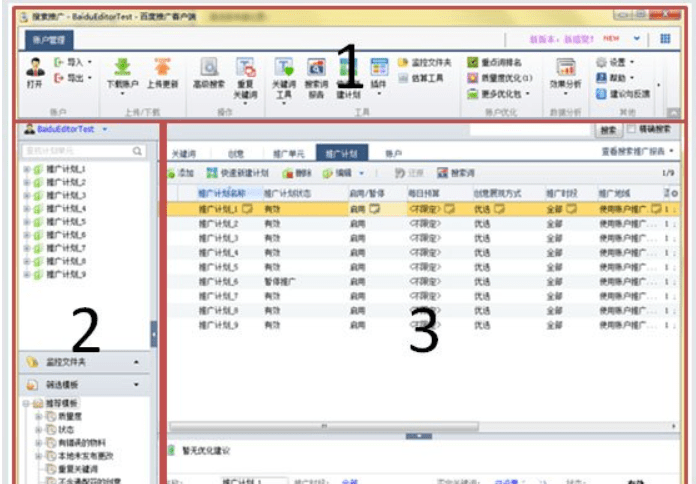Select the 状态 template node
The width and height of the screenshot is (696, 484).
(x=66, y=429)
